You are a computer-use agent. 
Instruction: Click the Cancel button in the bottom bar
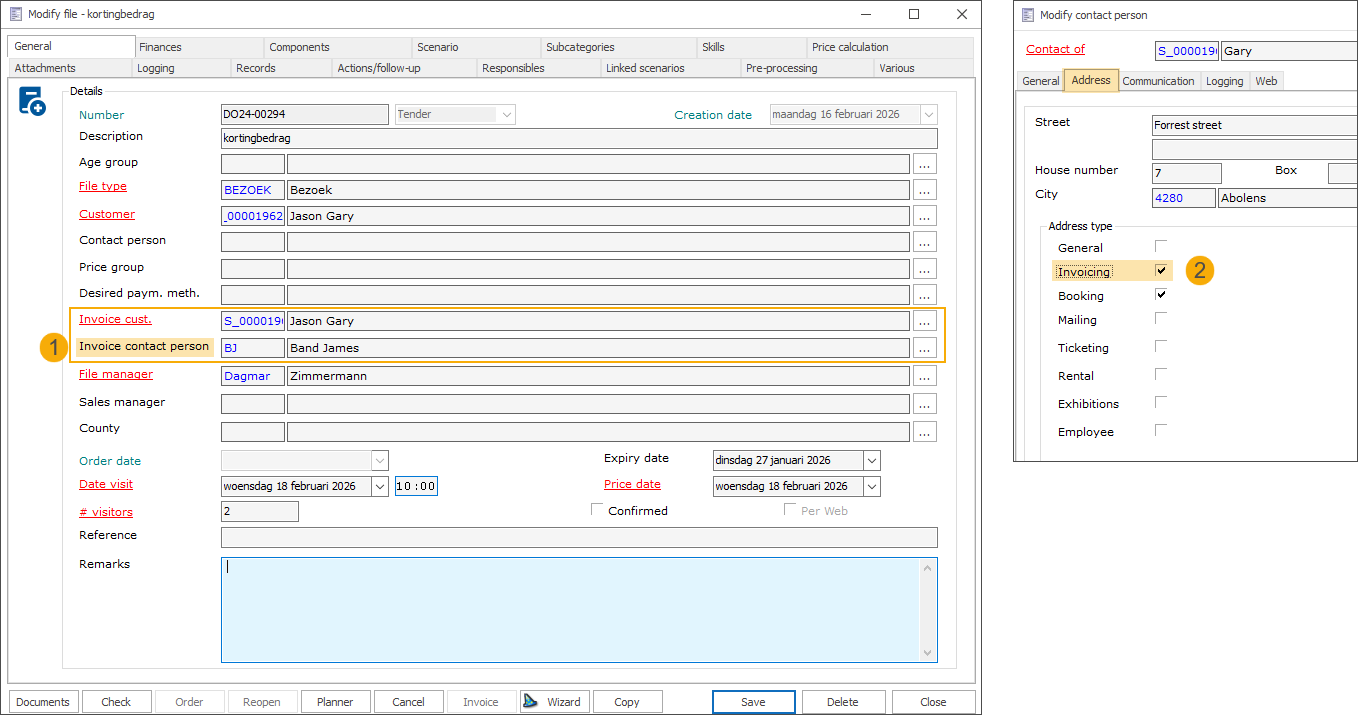[408, 702]
